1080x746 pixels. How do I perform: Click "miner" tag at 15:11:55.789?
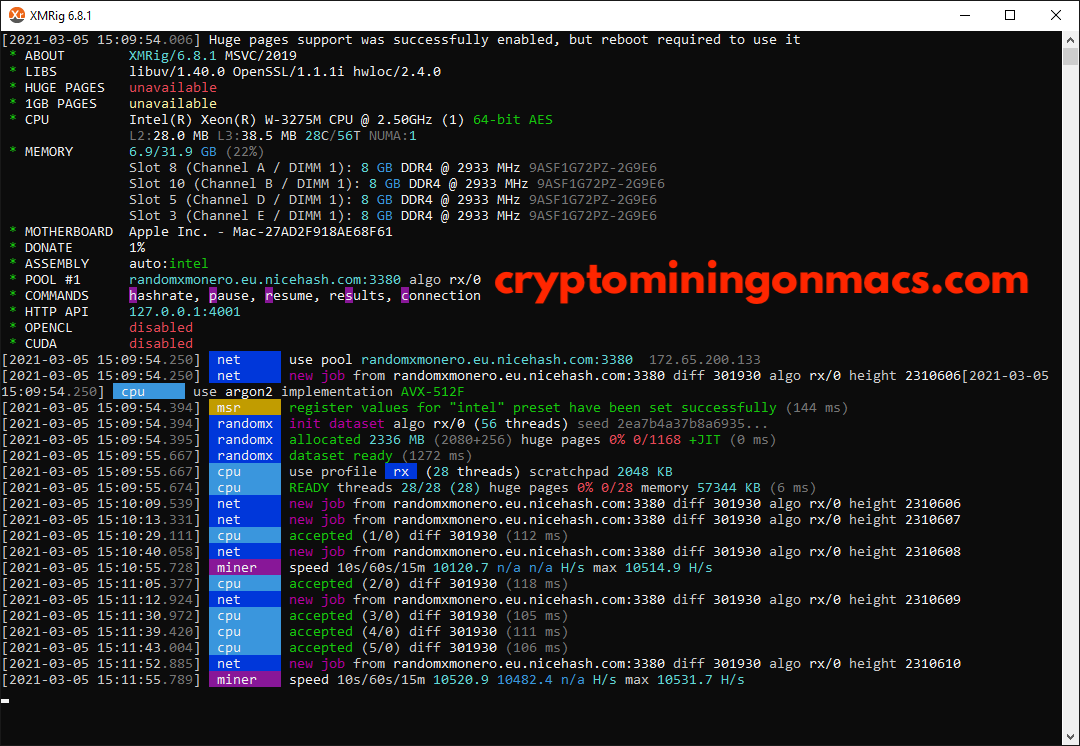[245, 680]
